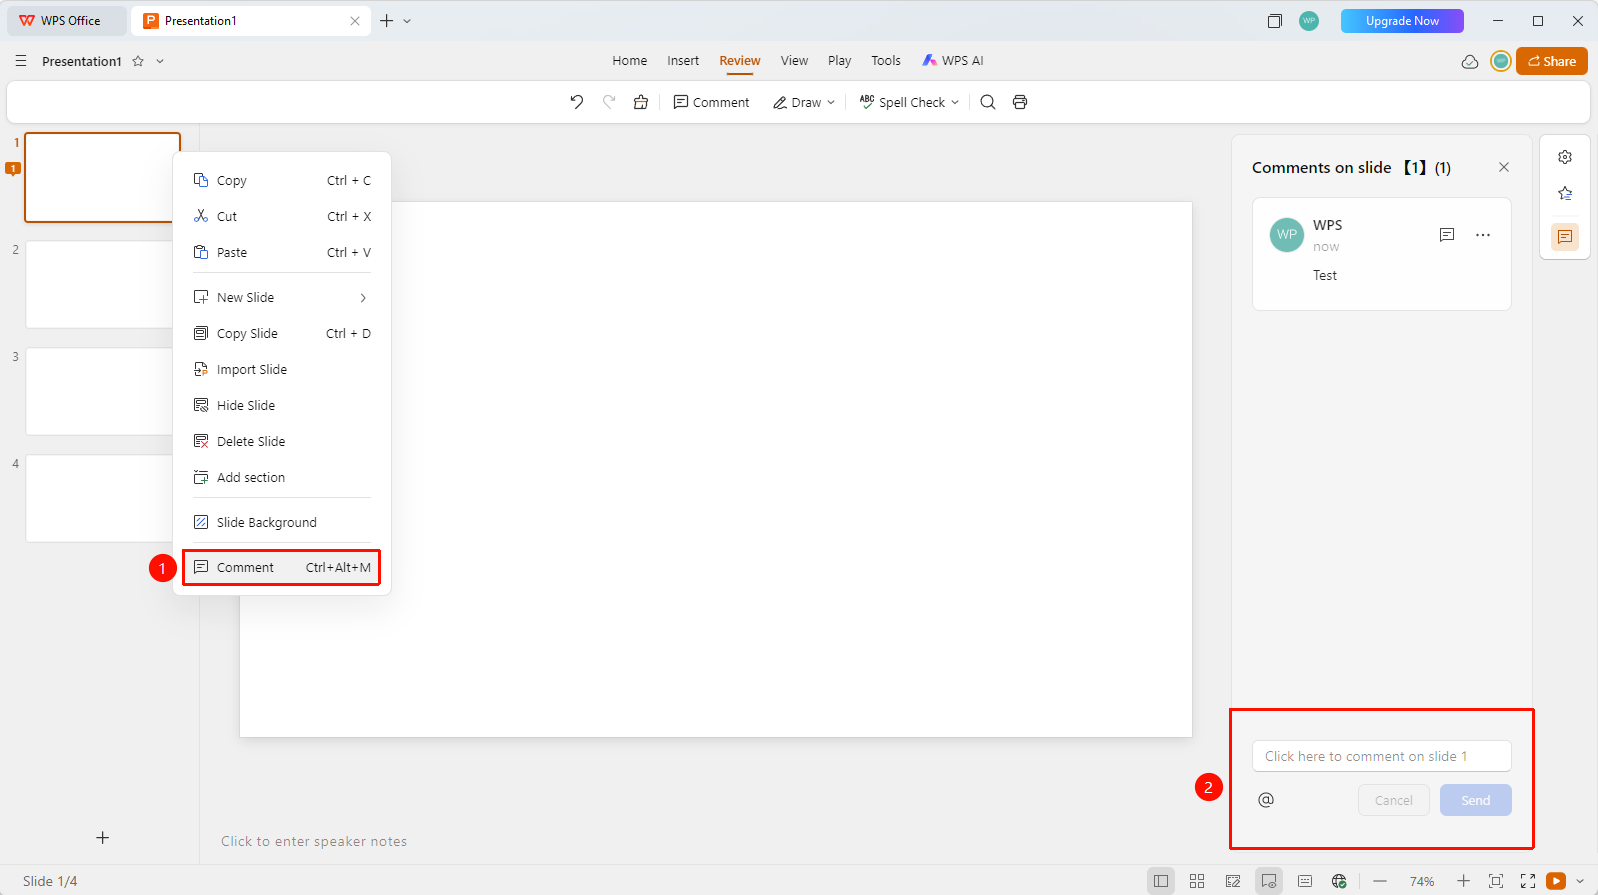Toggle Normal view in status bar

pyautogui.click(x=1161, y=881)
